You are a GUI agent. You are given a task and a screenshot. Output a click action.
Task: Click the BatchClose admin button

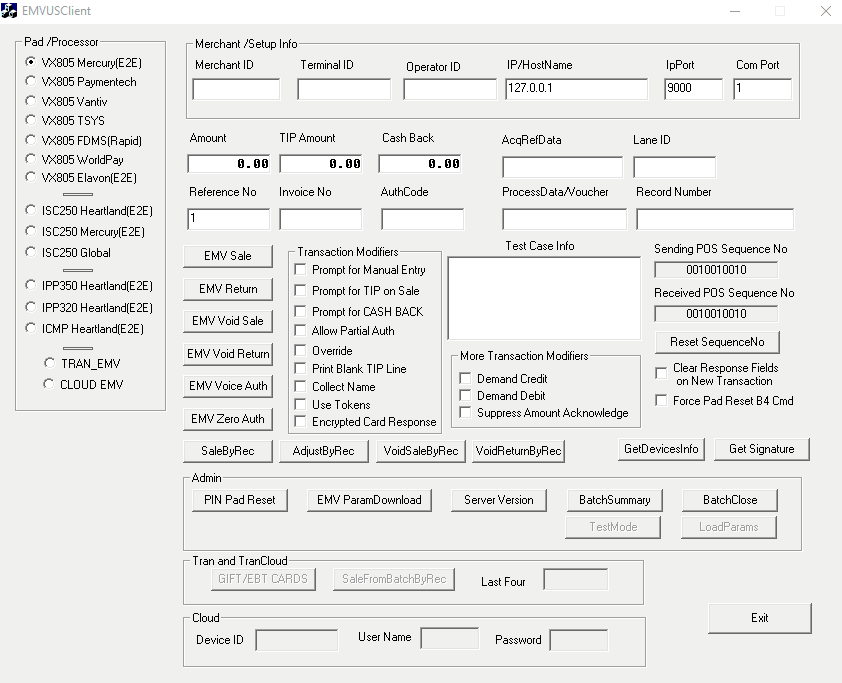(x=729, y=500)
